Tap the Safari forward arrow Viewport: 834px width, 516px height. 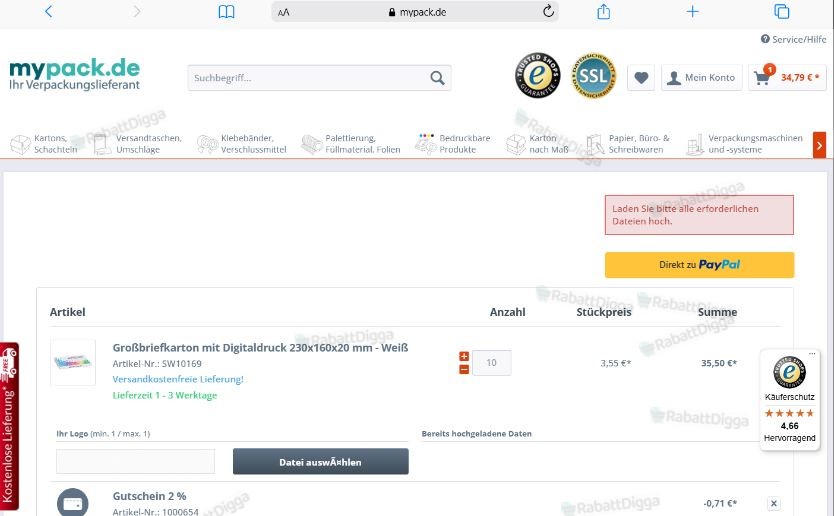[137, 11]
